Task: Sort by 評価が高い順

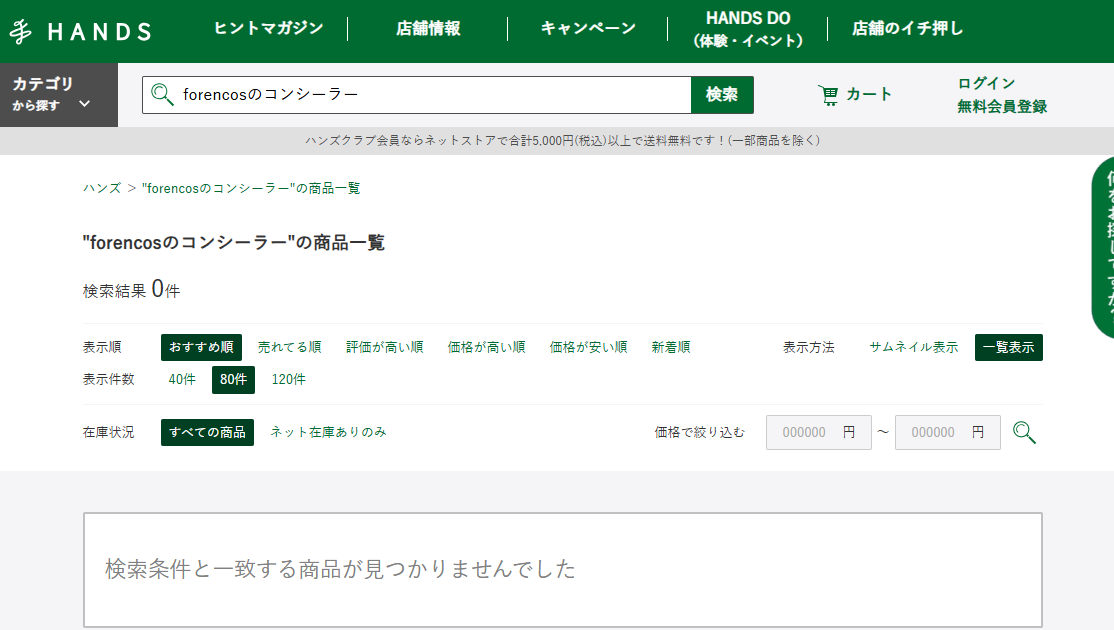Action: (x=384, y=347)
